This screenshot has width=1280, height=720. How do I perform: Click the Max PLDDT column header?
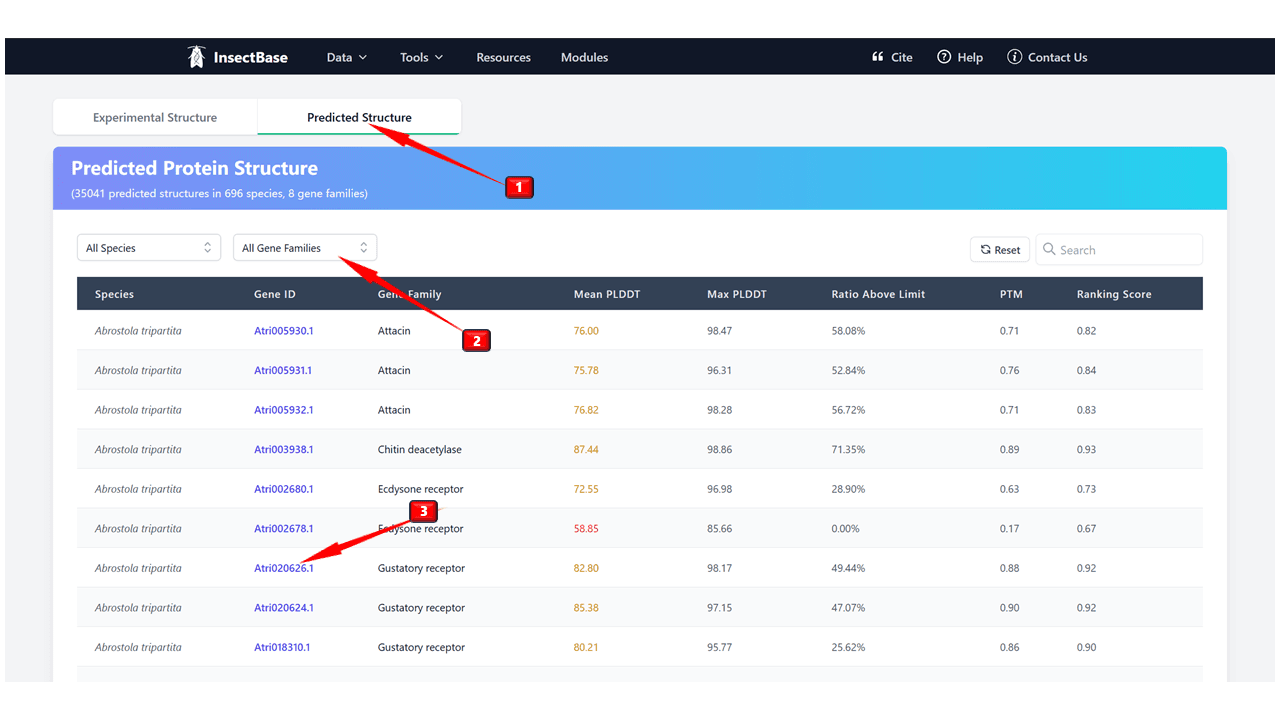point(737,294)
